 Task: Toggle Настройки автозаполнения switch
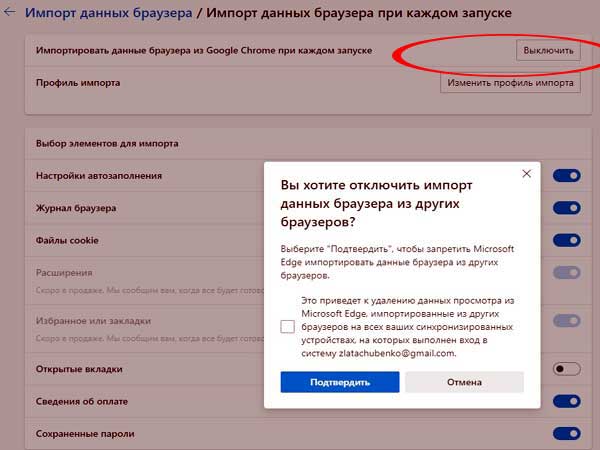(x=567, y=176)
